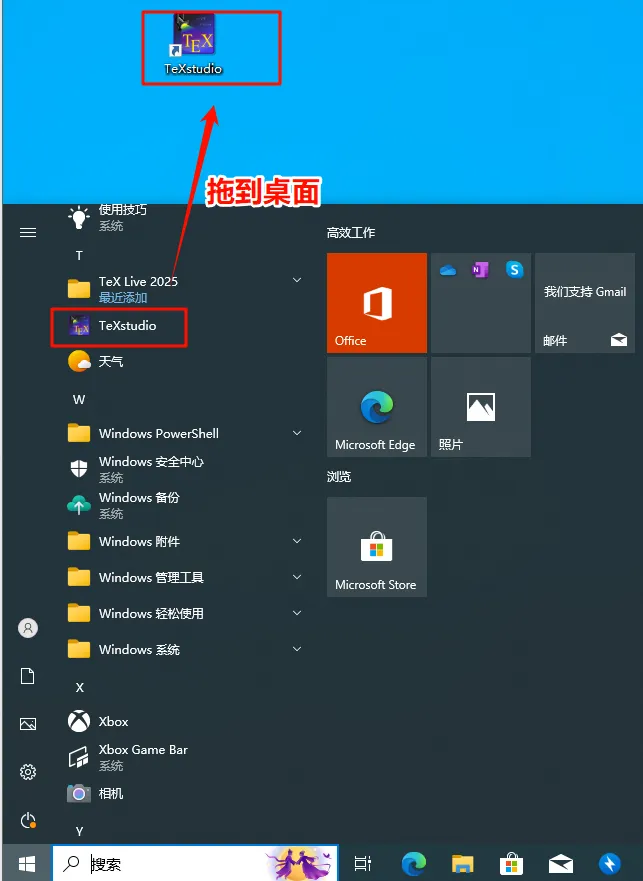Click the search box festival illustration
Screen dimensions: 643x881
point(299,864)
